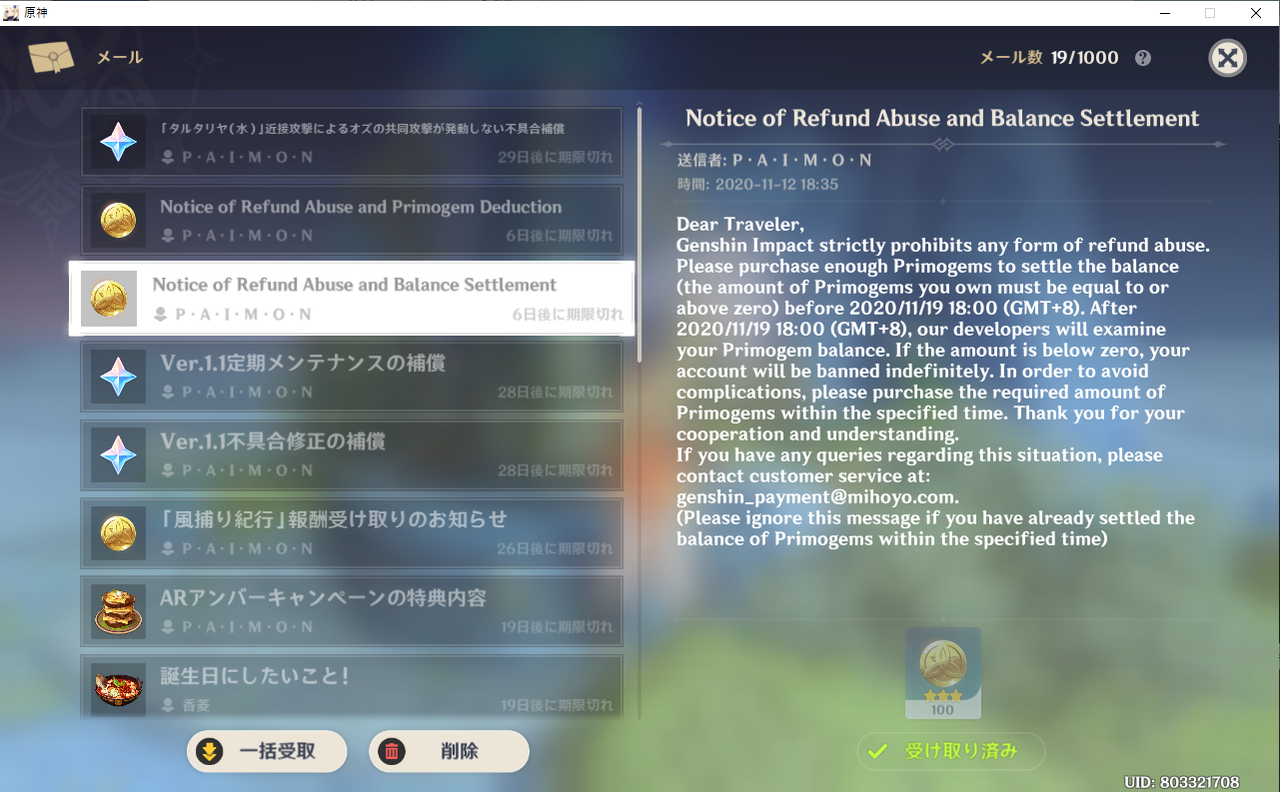This screenshot has height=792, width=1280.
Task: Click the mora coin icon of Primogem Deduction mail
Action: tap(118, 220)
